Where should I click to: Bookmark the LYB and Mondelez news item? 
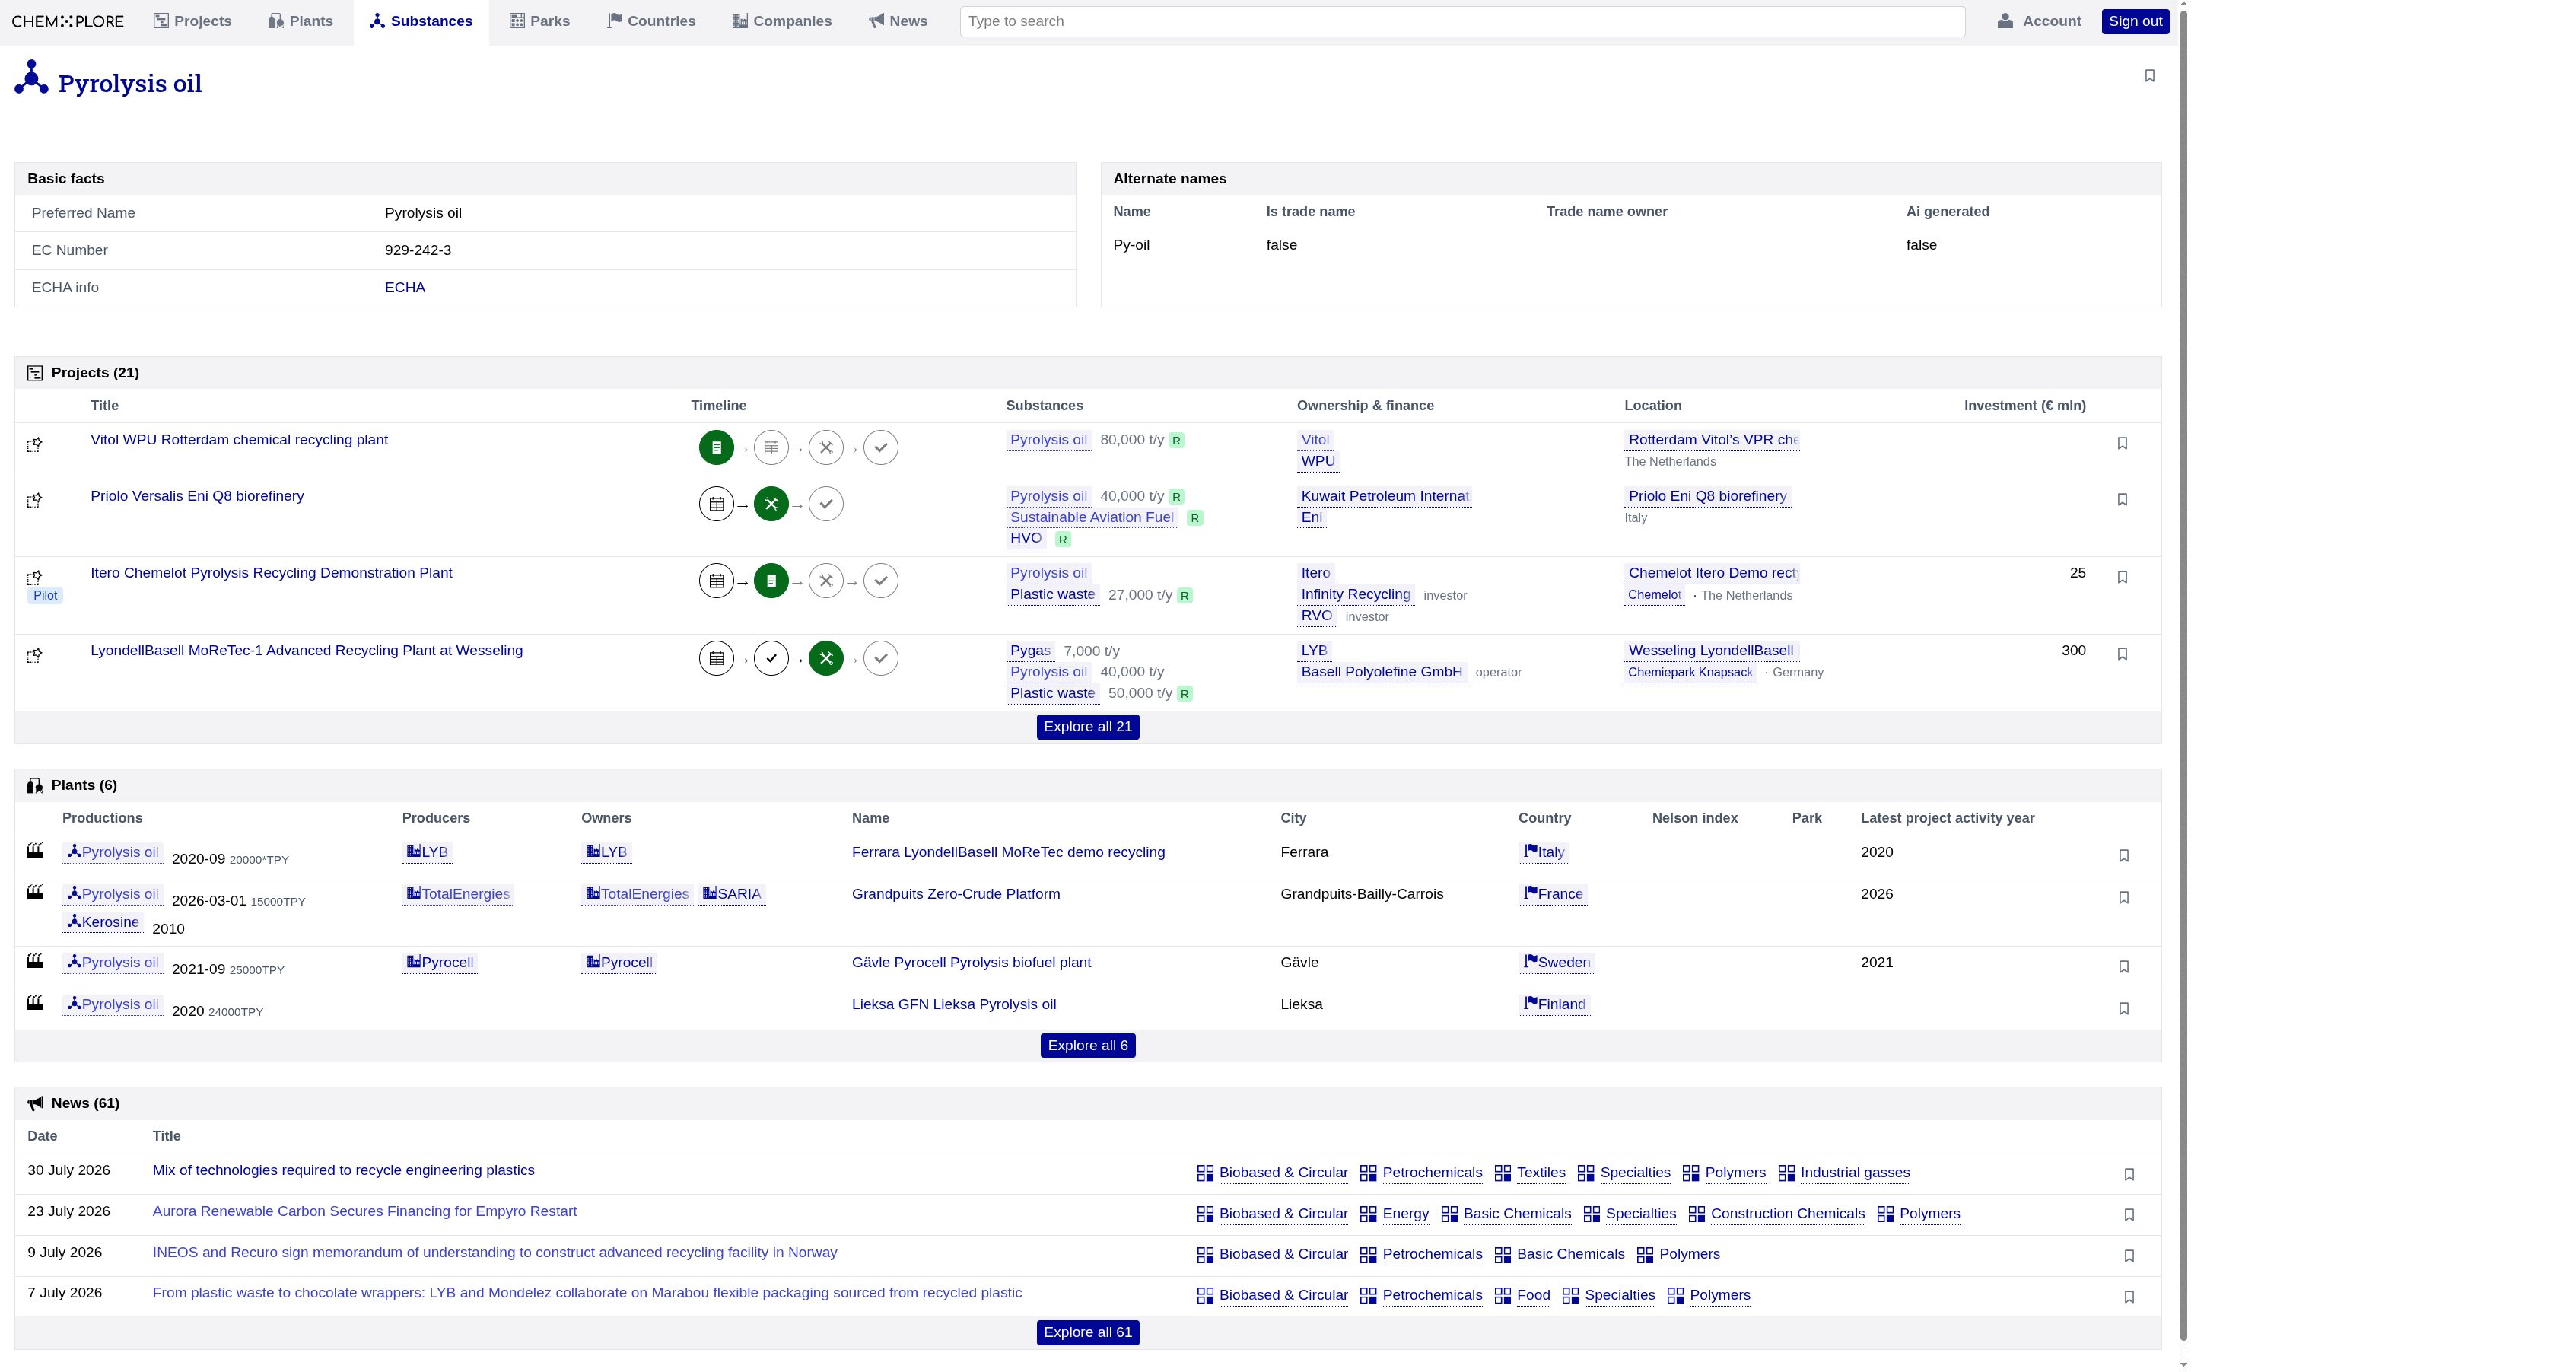tap(2129, 1297)
